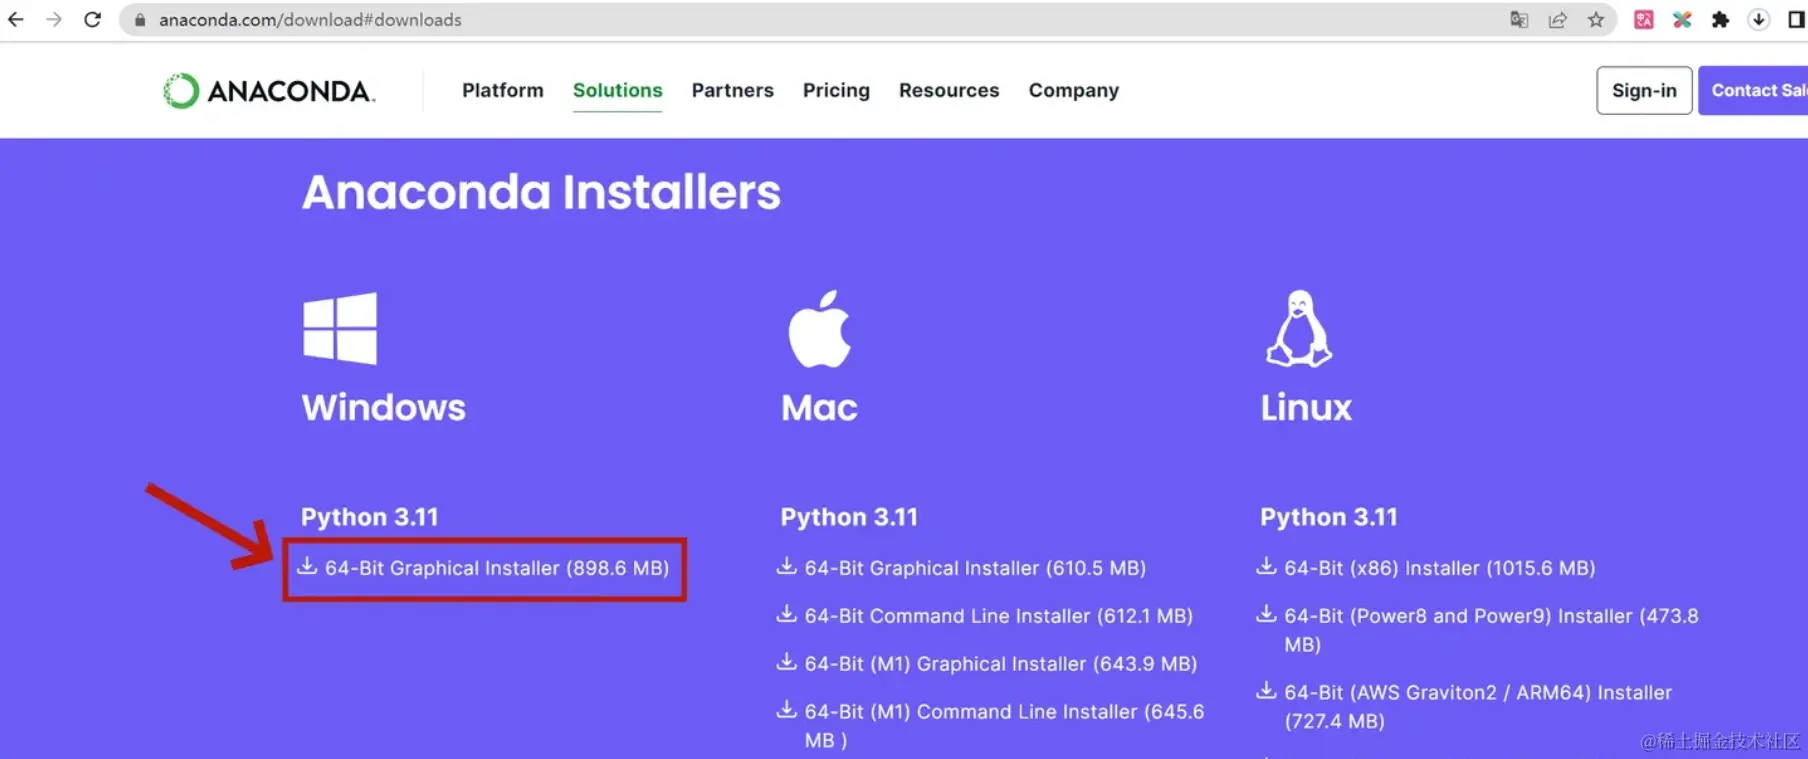The width and height of the screenshot is (1808, 759).
Task: Go back using browser back arrow
Action: click(x=16, y=19)
